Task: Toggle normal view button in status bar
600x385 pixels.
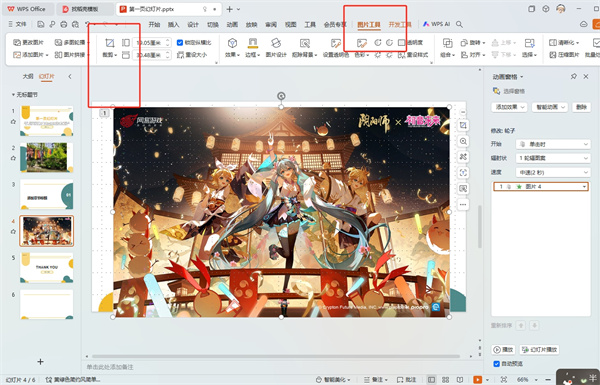Action: [431, 380]
